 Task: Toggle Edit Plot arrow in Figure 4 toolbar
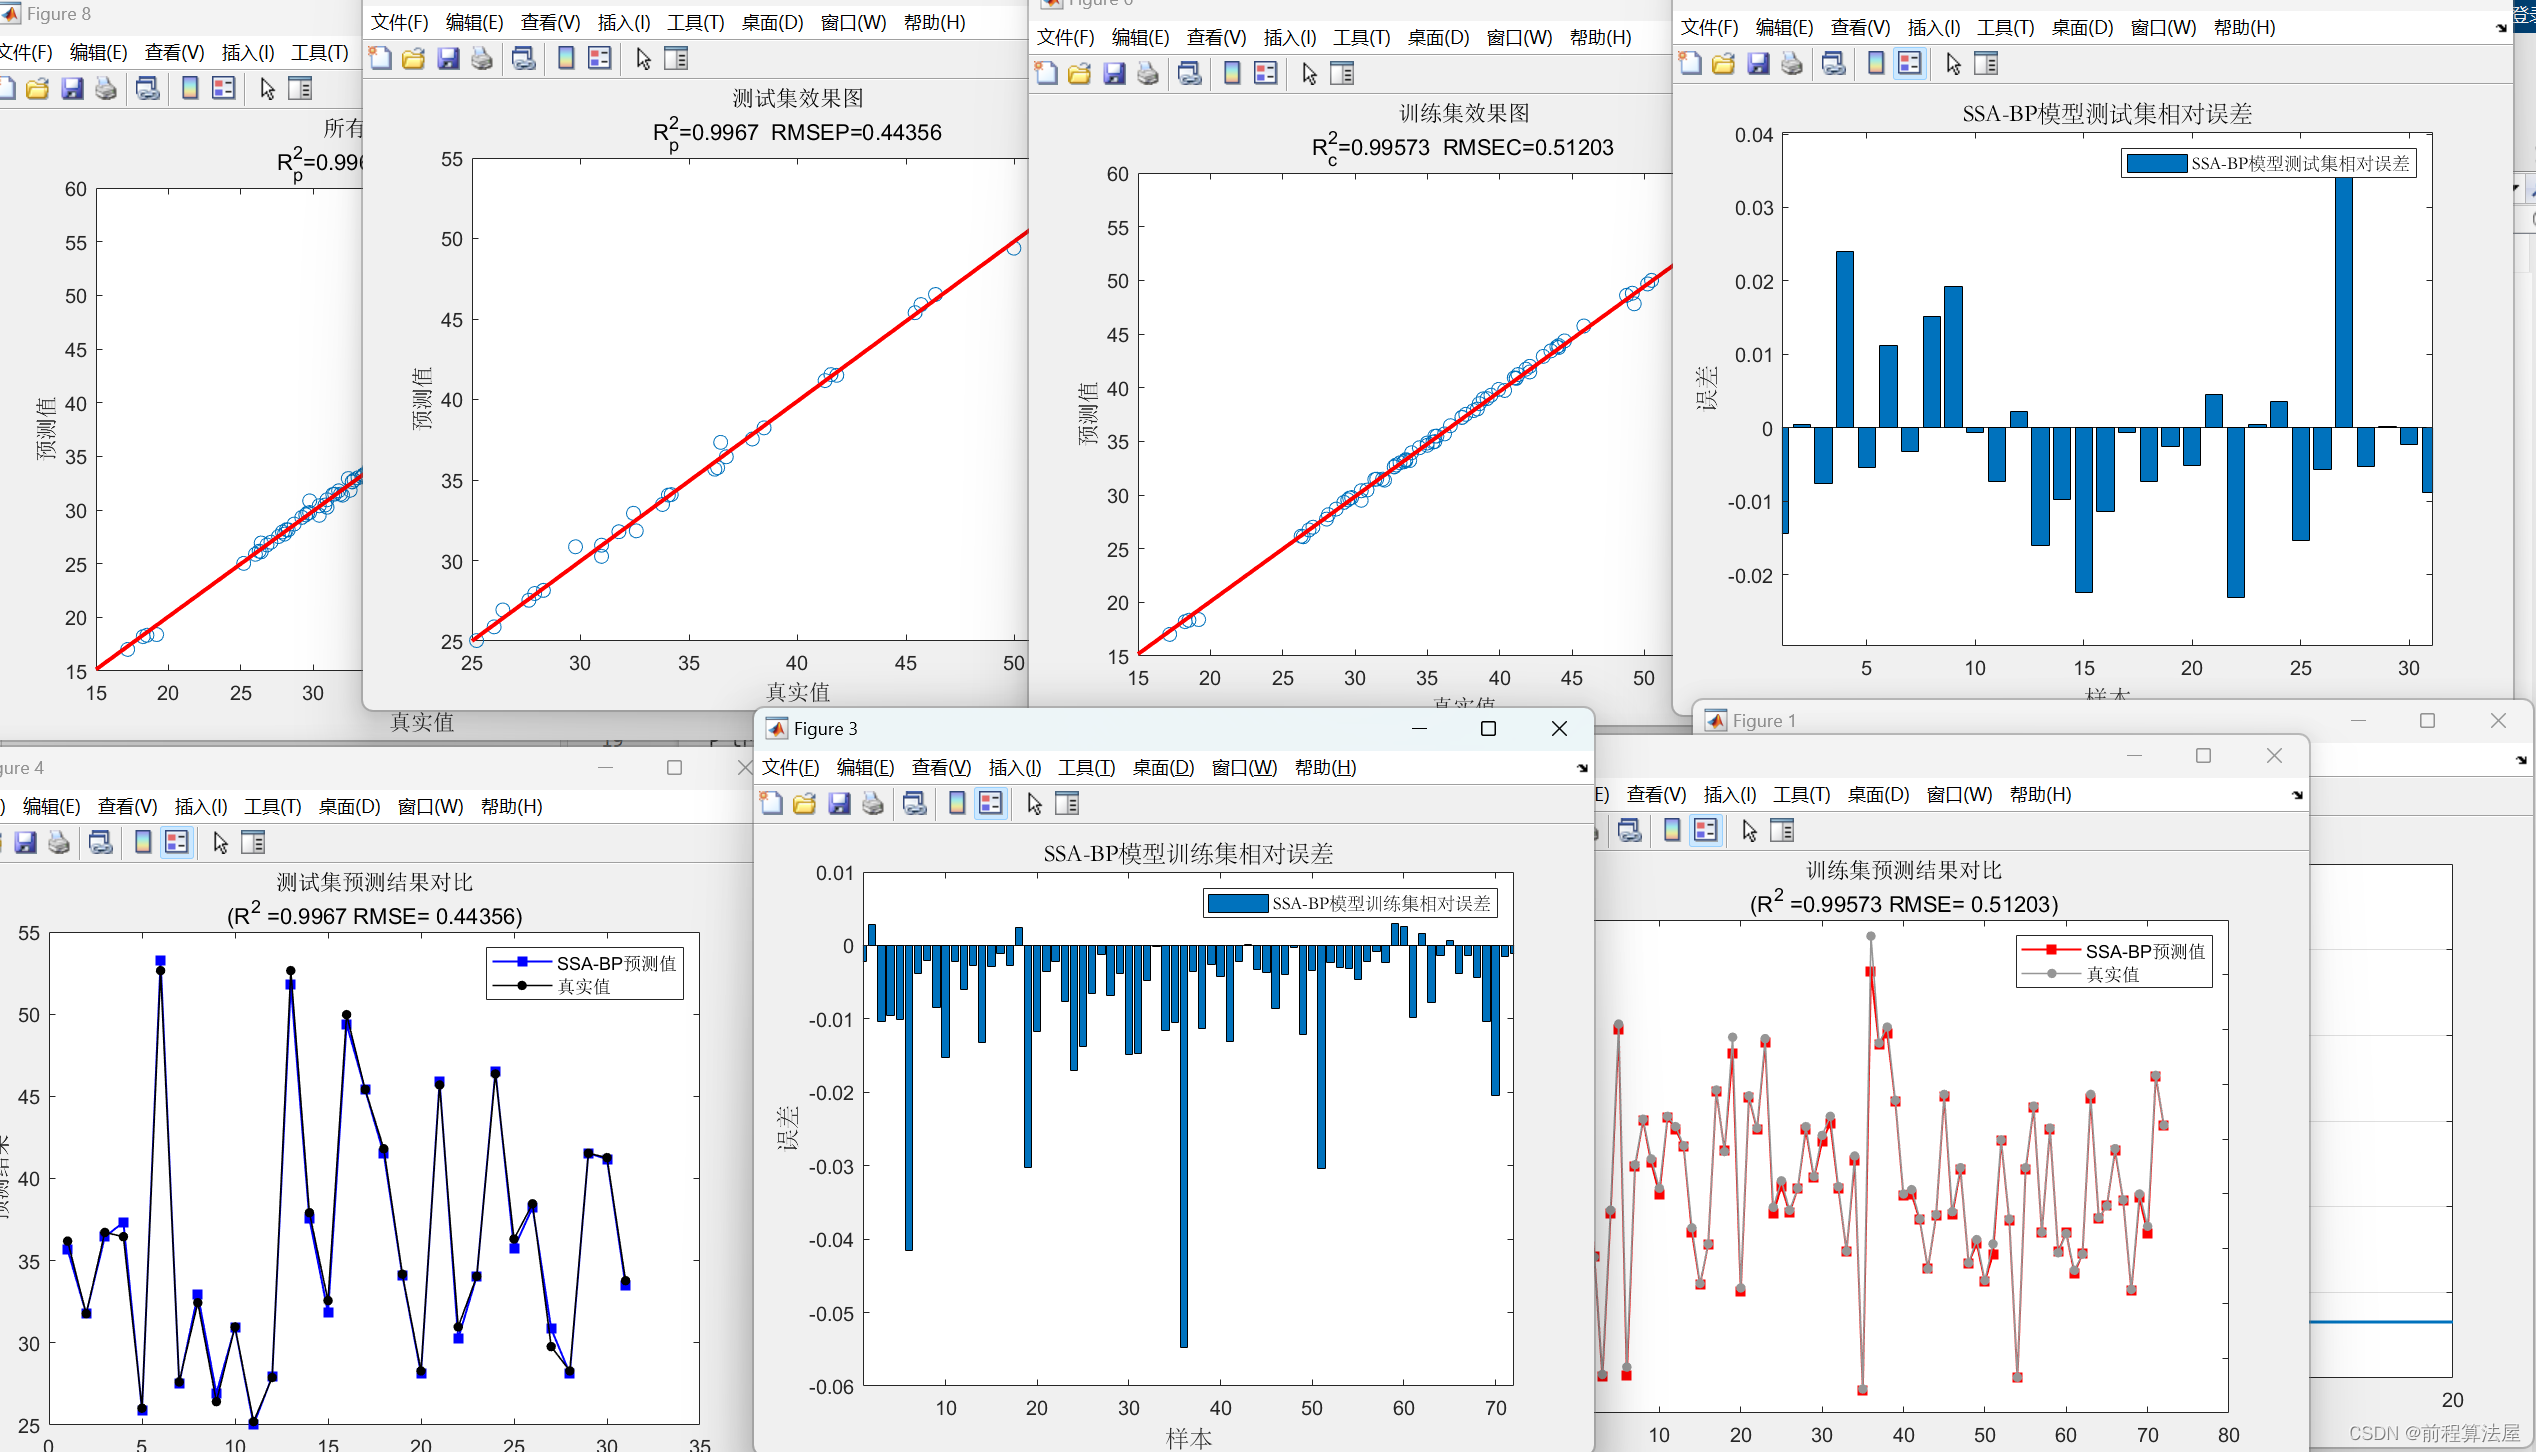point(220,843)
